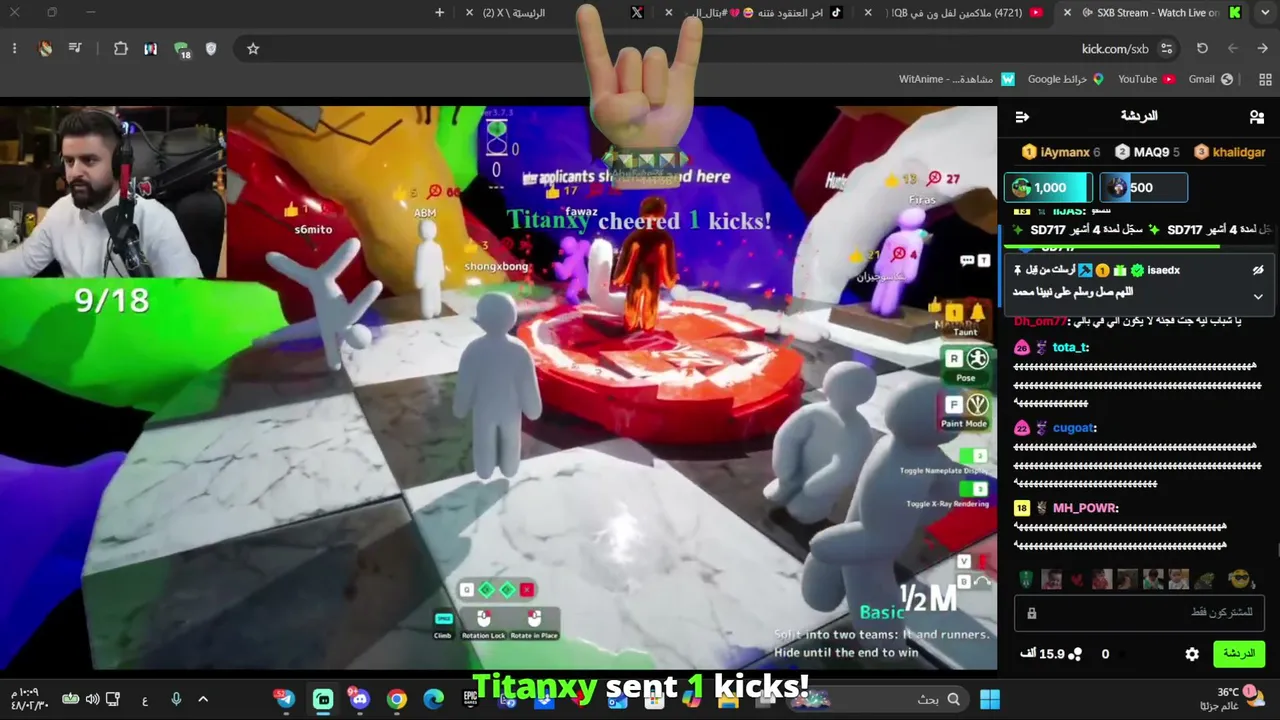Click the shield extension icon
Screen dimensions: 1280x720
pos(211,49)
